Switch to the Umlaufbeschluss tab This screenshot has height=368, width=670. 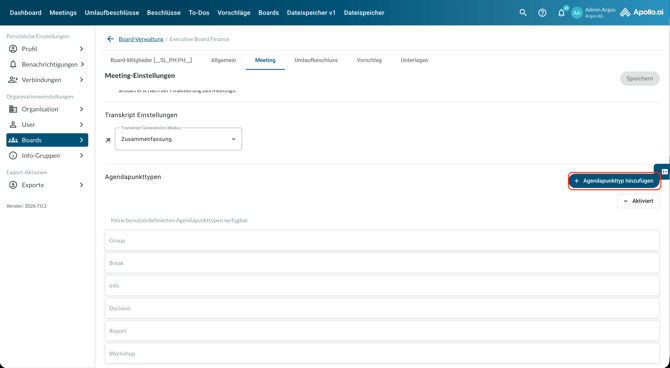point(316,60)
